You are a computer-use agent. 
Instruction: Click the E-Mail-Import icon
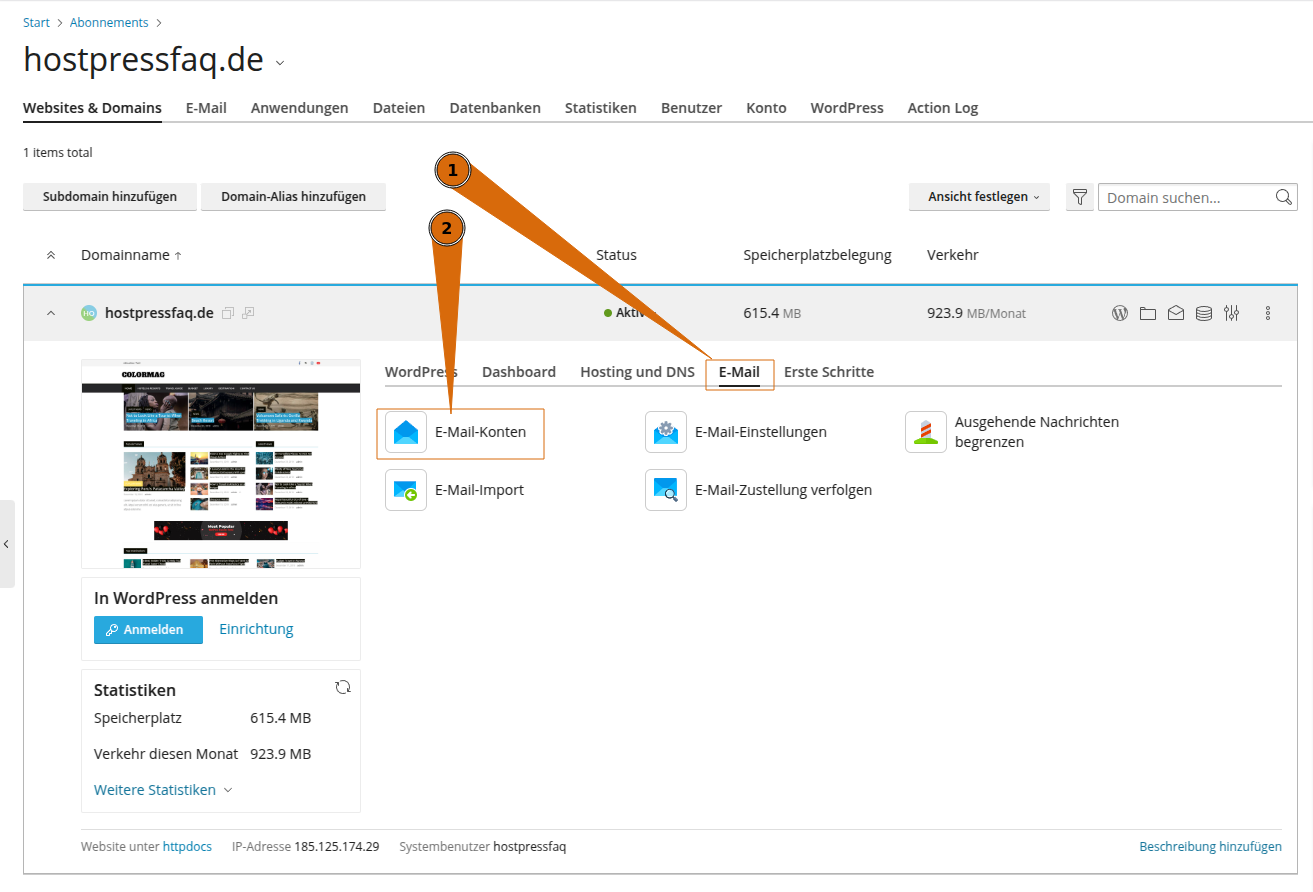pyautogui.click(x=406, y=490)
